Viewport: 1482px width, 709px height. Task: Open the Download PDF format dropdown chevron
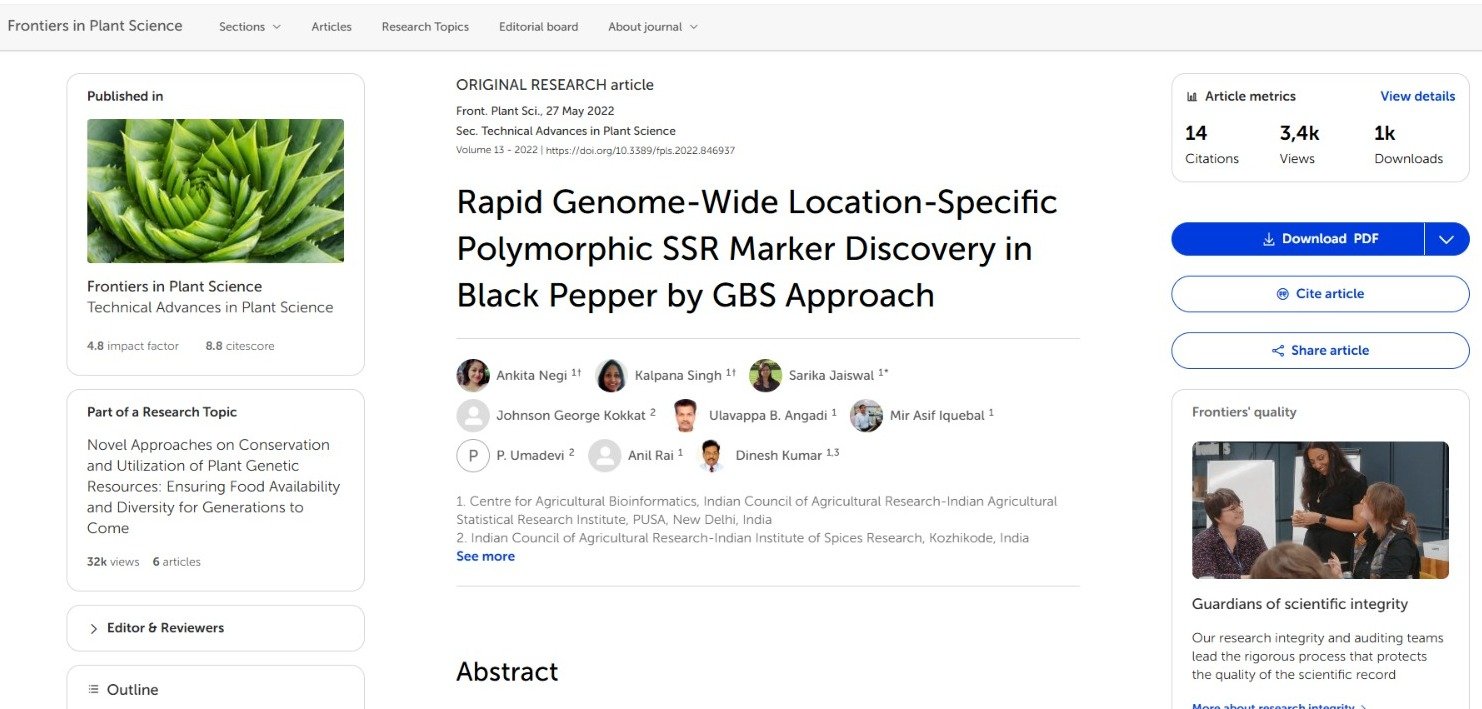coord(1446,239)
